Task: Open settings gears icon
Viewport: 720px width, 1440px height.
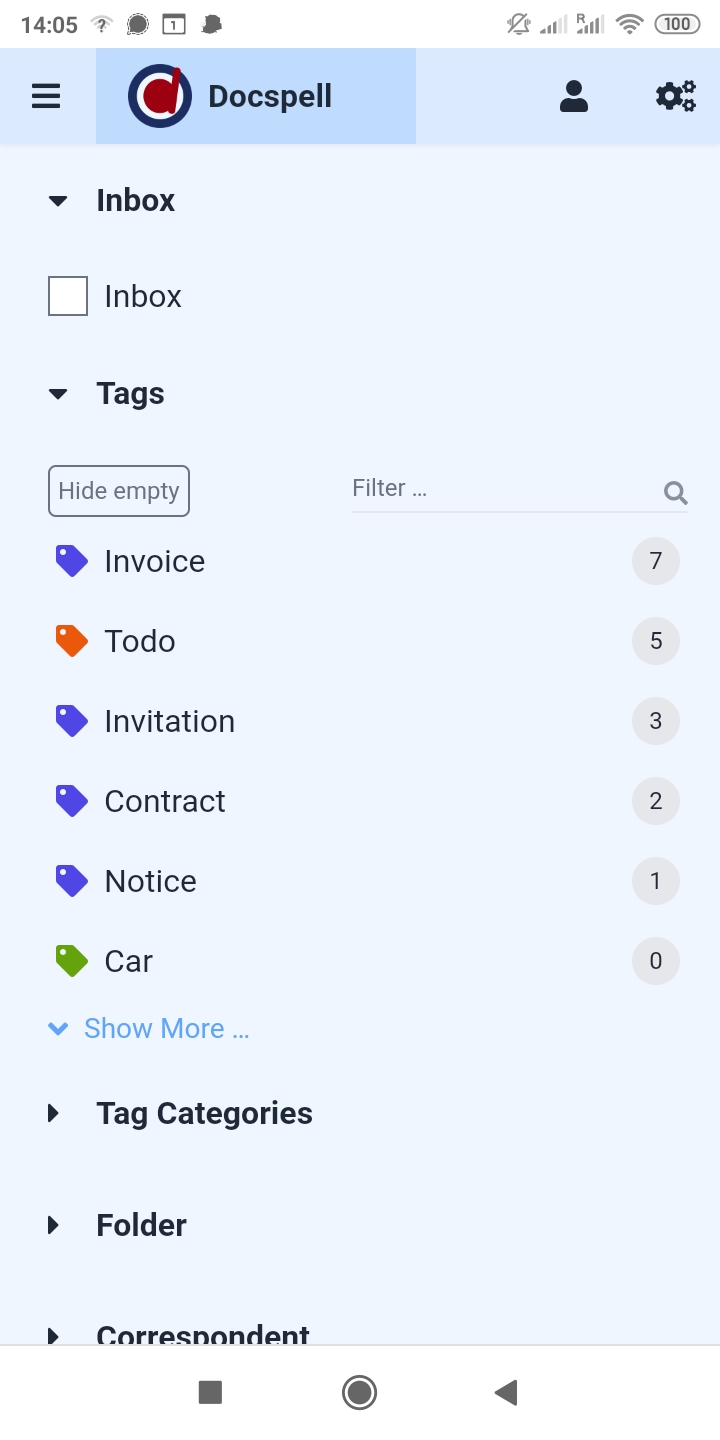Action: click(675, 96)
